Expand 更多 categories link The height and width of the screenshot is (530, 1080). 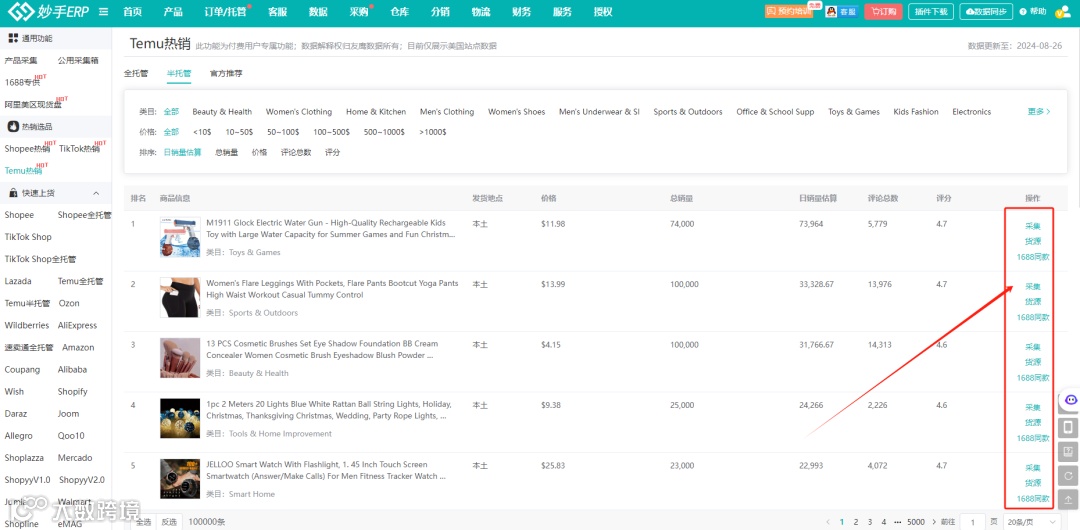1039,112
